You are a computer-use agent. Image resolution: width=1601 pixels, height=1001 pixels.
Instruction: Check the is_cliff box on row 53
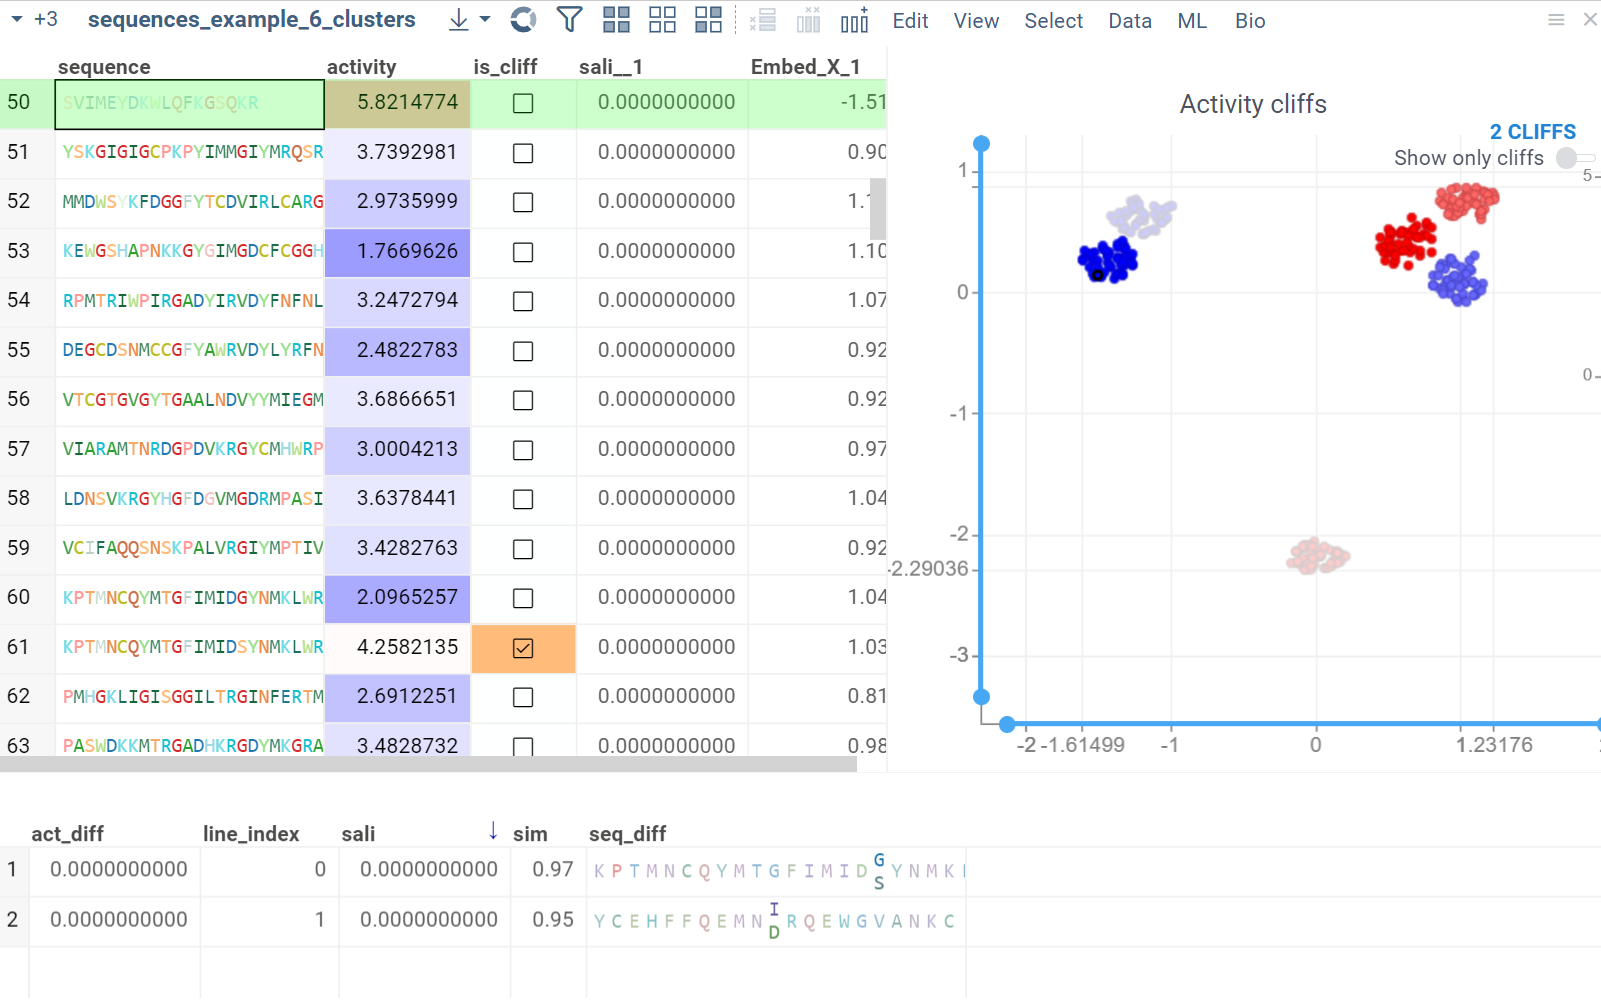pos(523,252)
